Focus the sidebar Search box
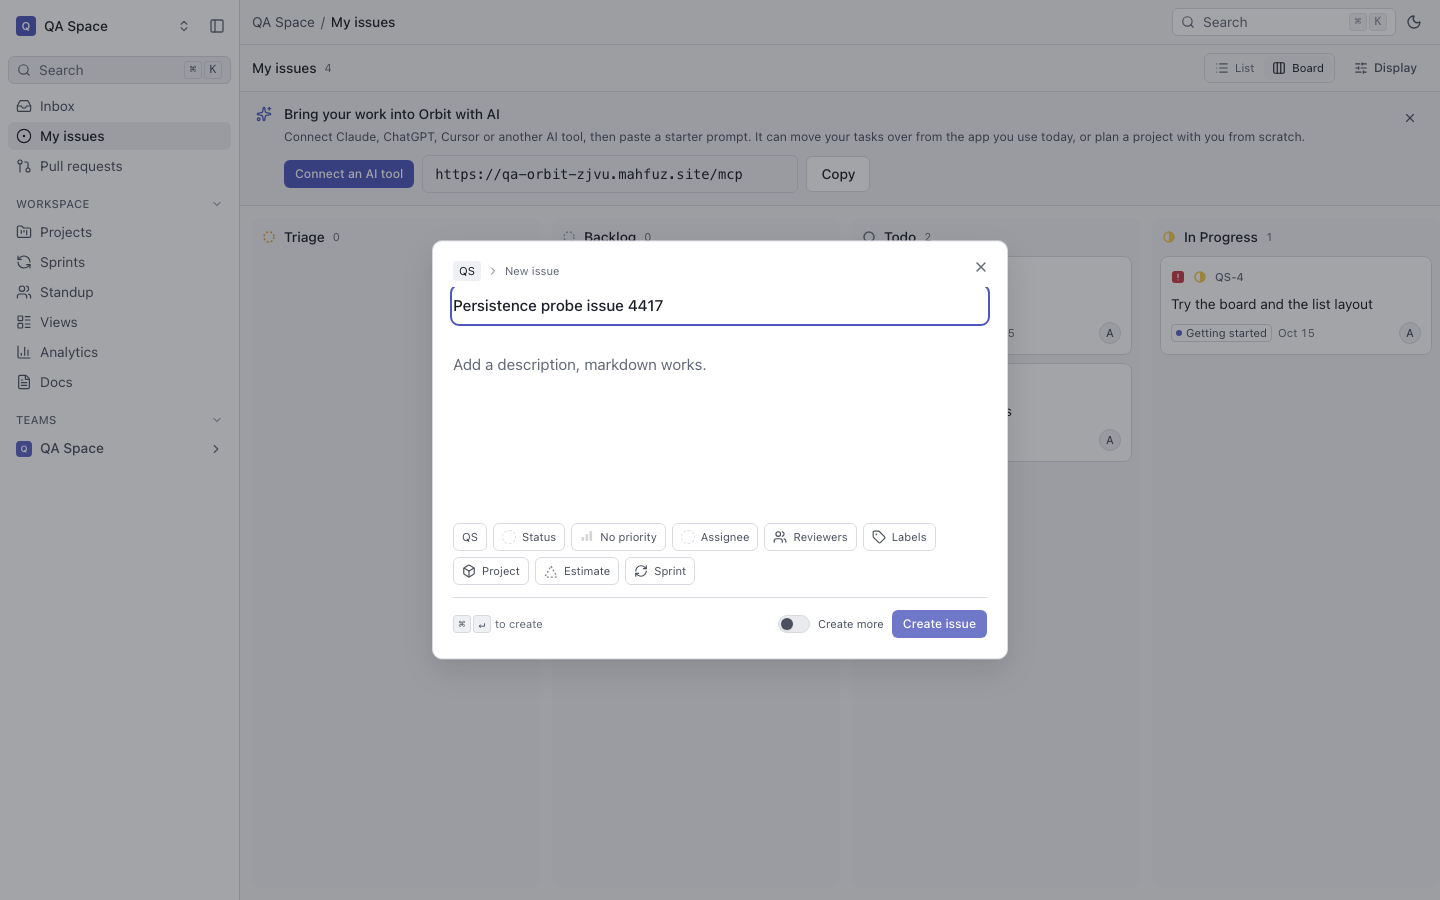 click(119, 70)
